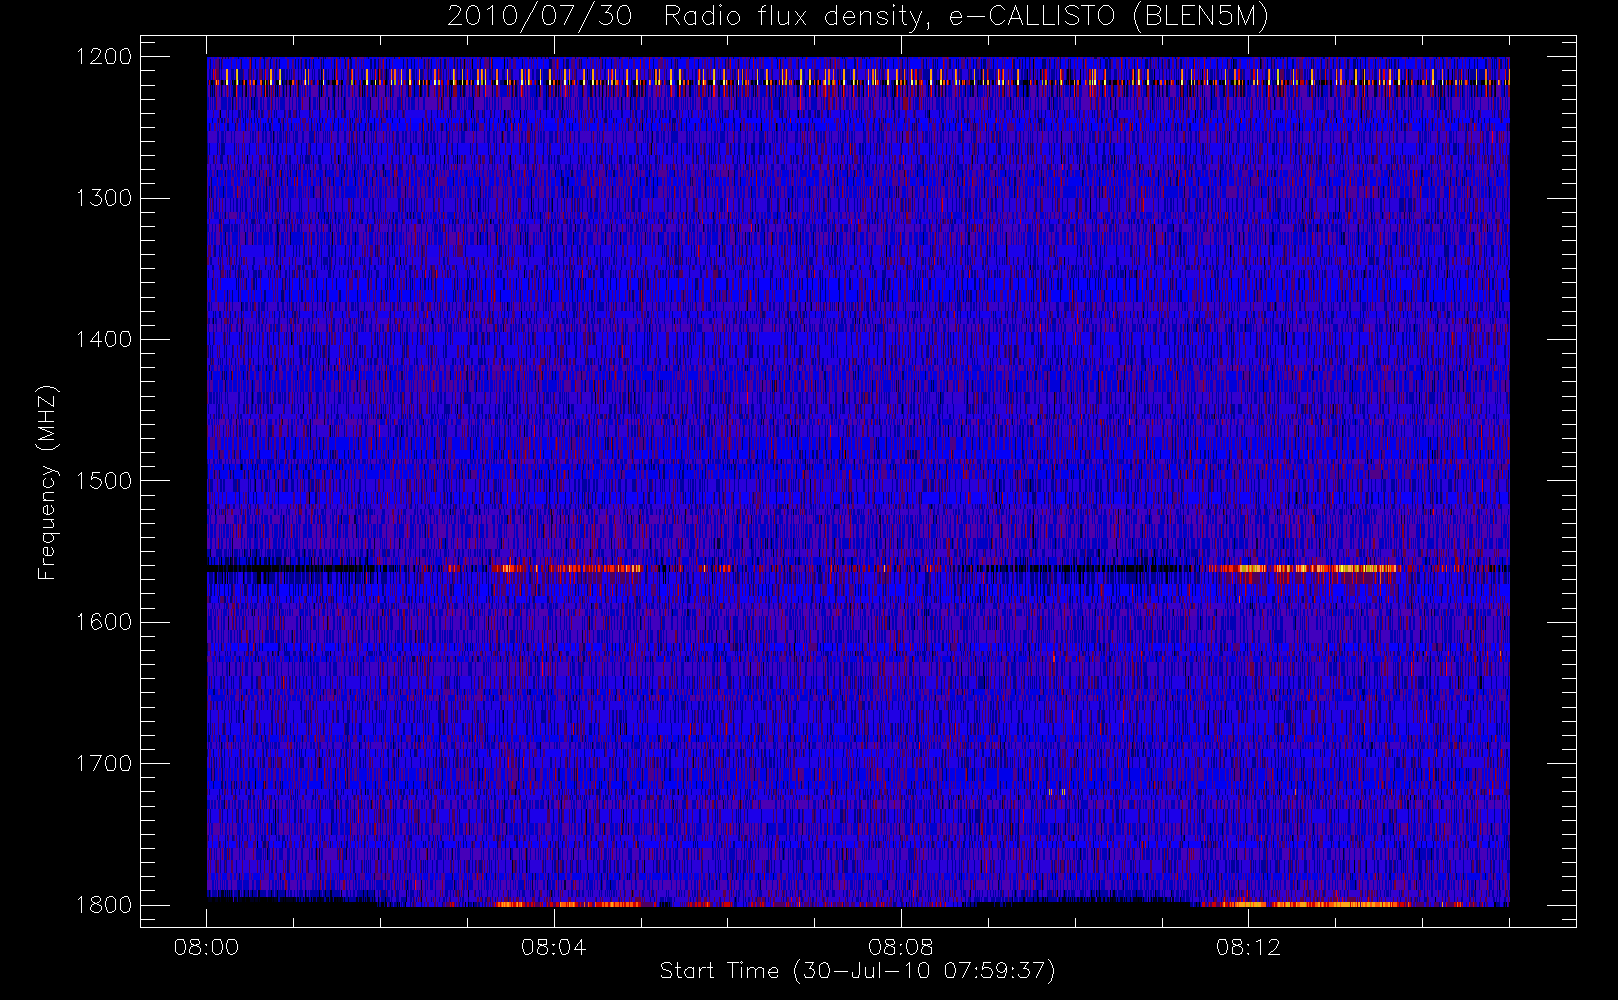
Task: Click the 08:12 time axis label
Action: click(x=1248, y=947)
